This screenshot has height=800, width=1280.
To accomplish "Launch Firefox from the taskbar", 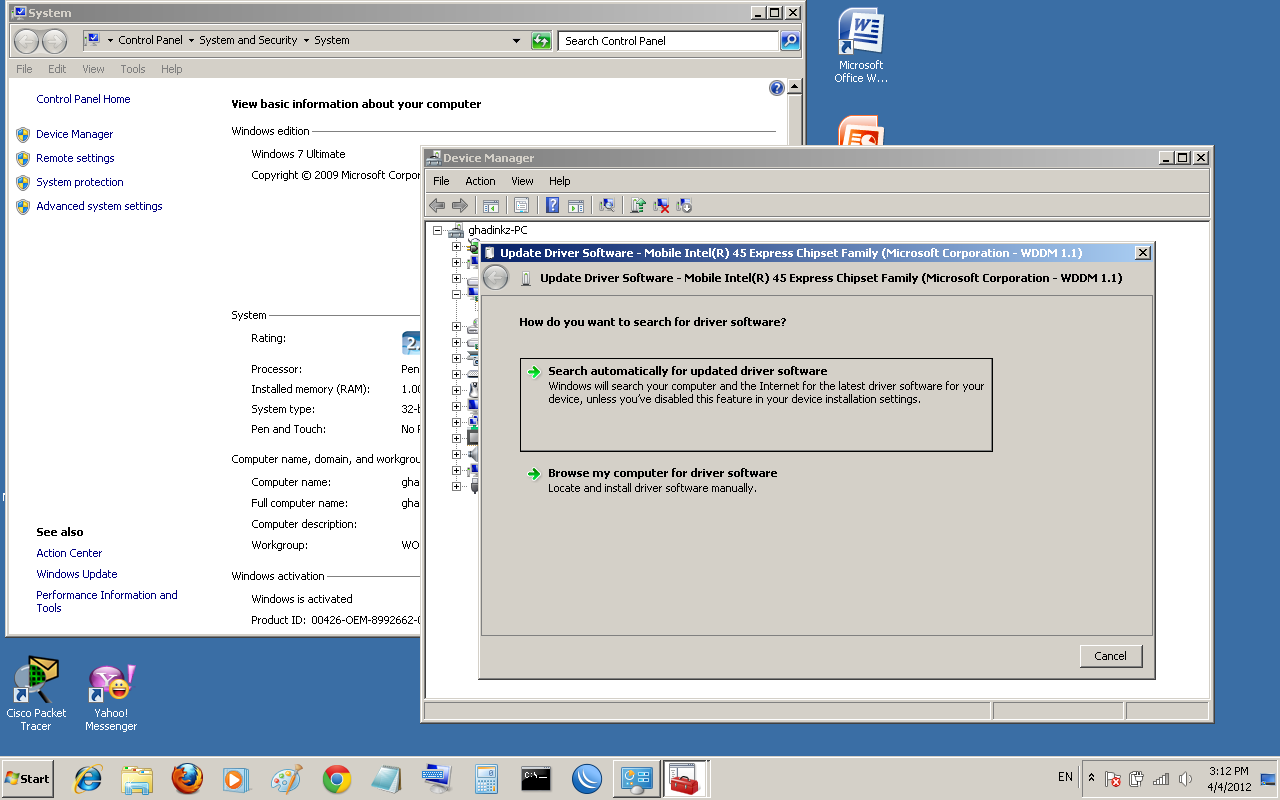I will (x=186, y=778).
